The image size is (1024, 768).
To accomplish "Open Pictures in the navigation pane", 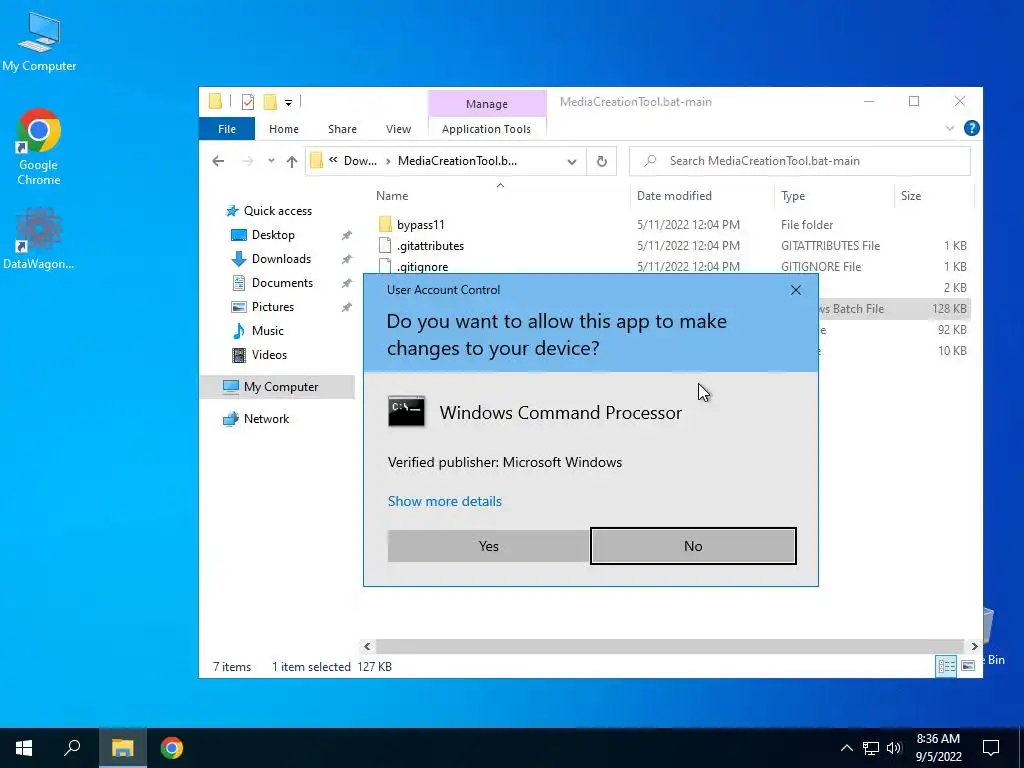I will click(272, 307).
